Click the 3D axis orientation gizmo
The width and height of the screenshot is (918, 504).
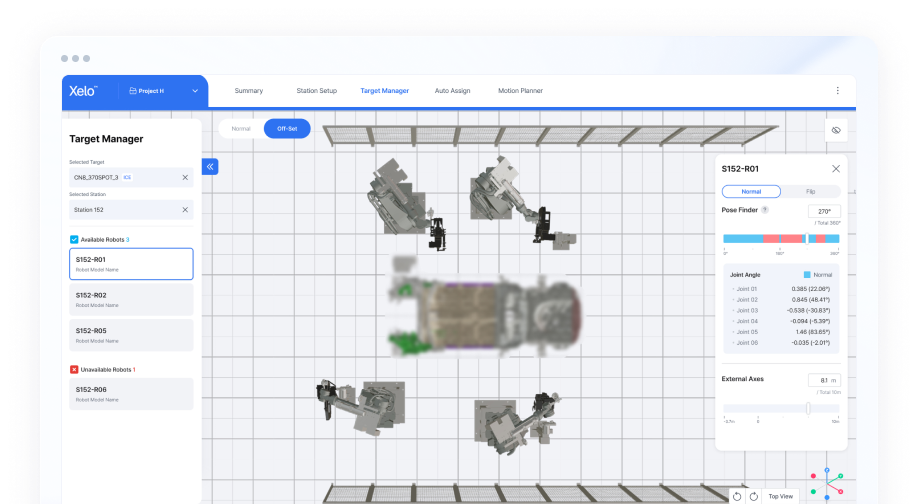pos(826,482)
